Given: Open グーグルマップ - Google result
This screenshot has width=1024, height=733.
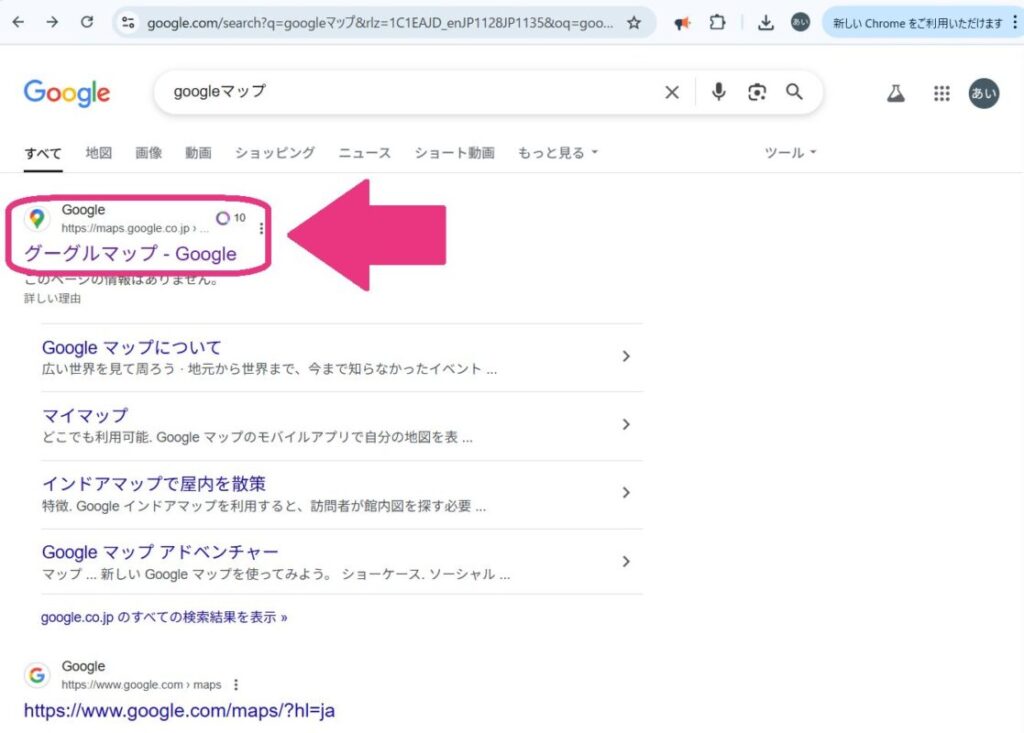Looking at the screenshot, I should pyautogui.click(x=130, y=253).
